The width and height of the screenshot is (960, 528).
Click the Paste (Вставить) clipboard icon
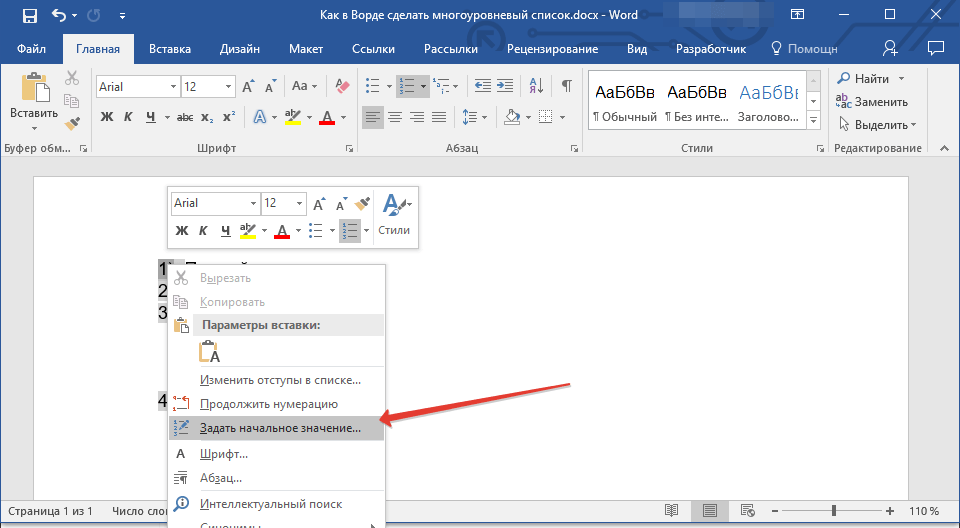tap(34, 92)
